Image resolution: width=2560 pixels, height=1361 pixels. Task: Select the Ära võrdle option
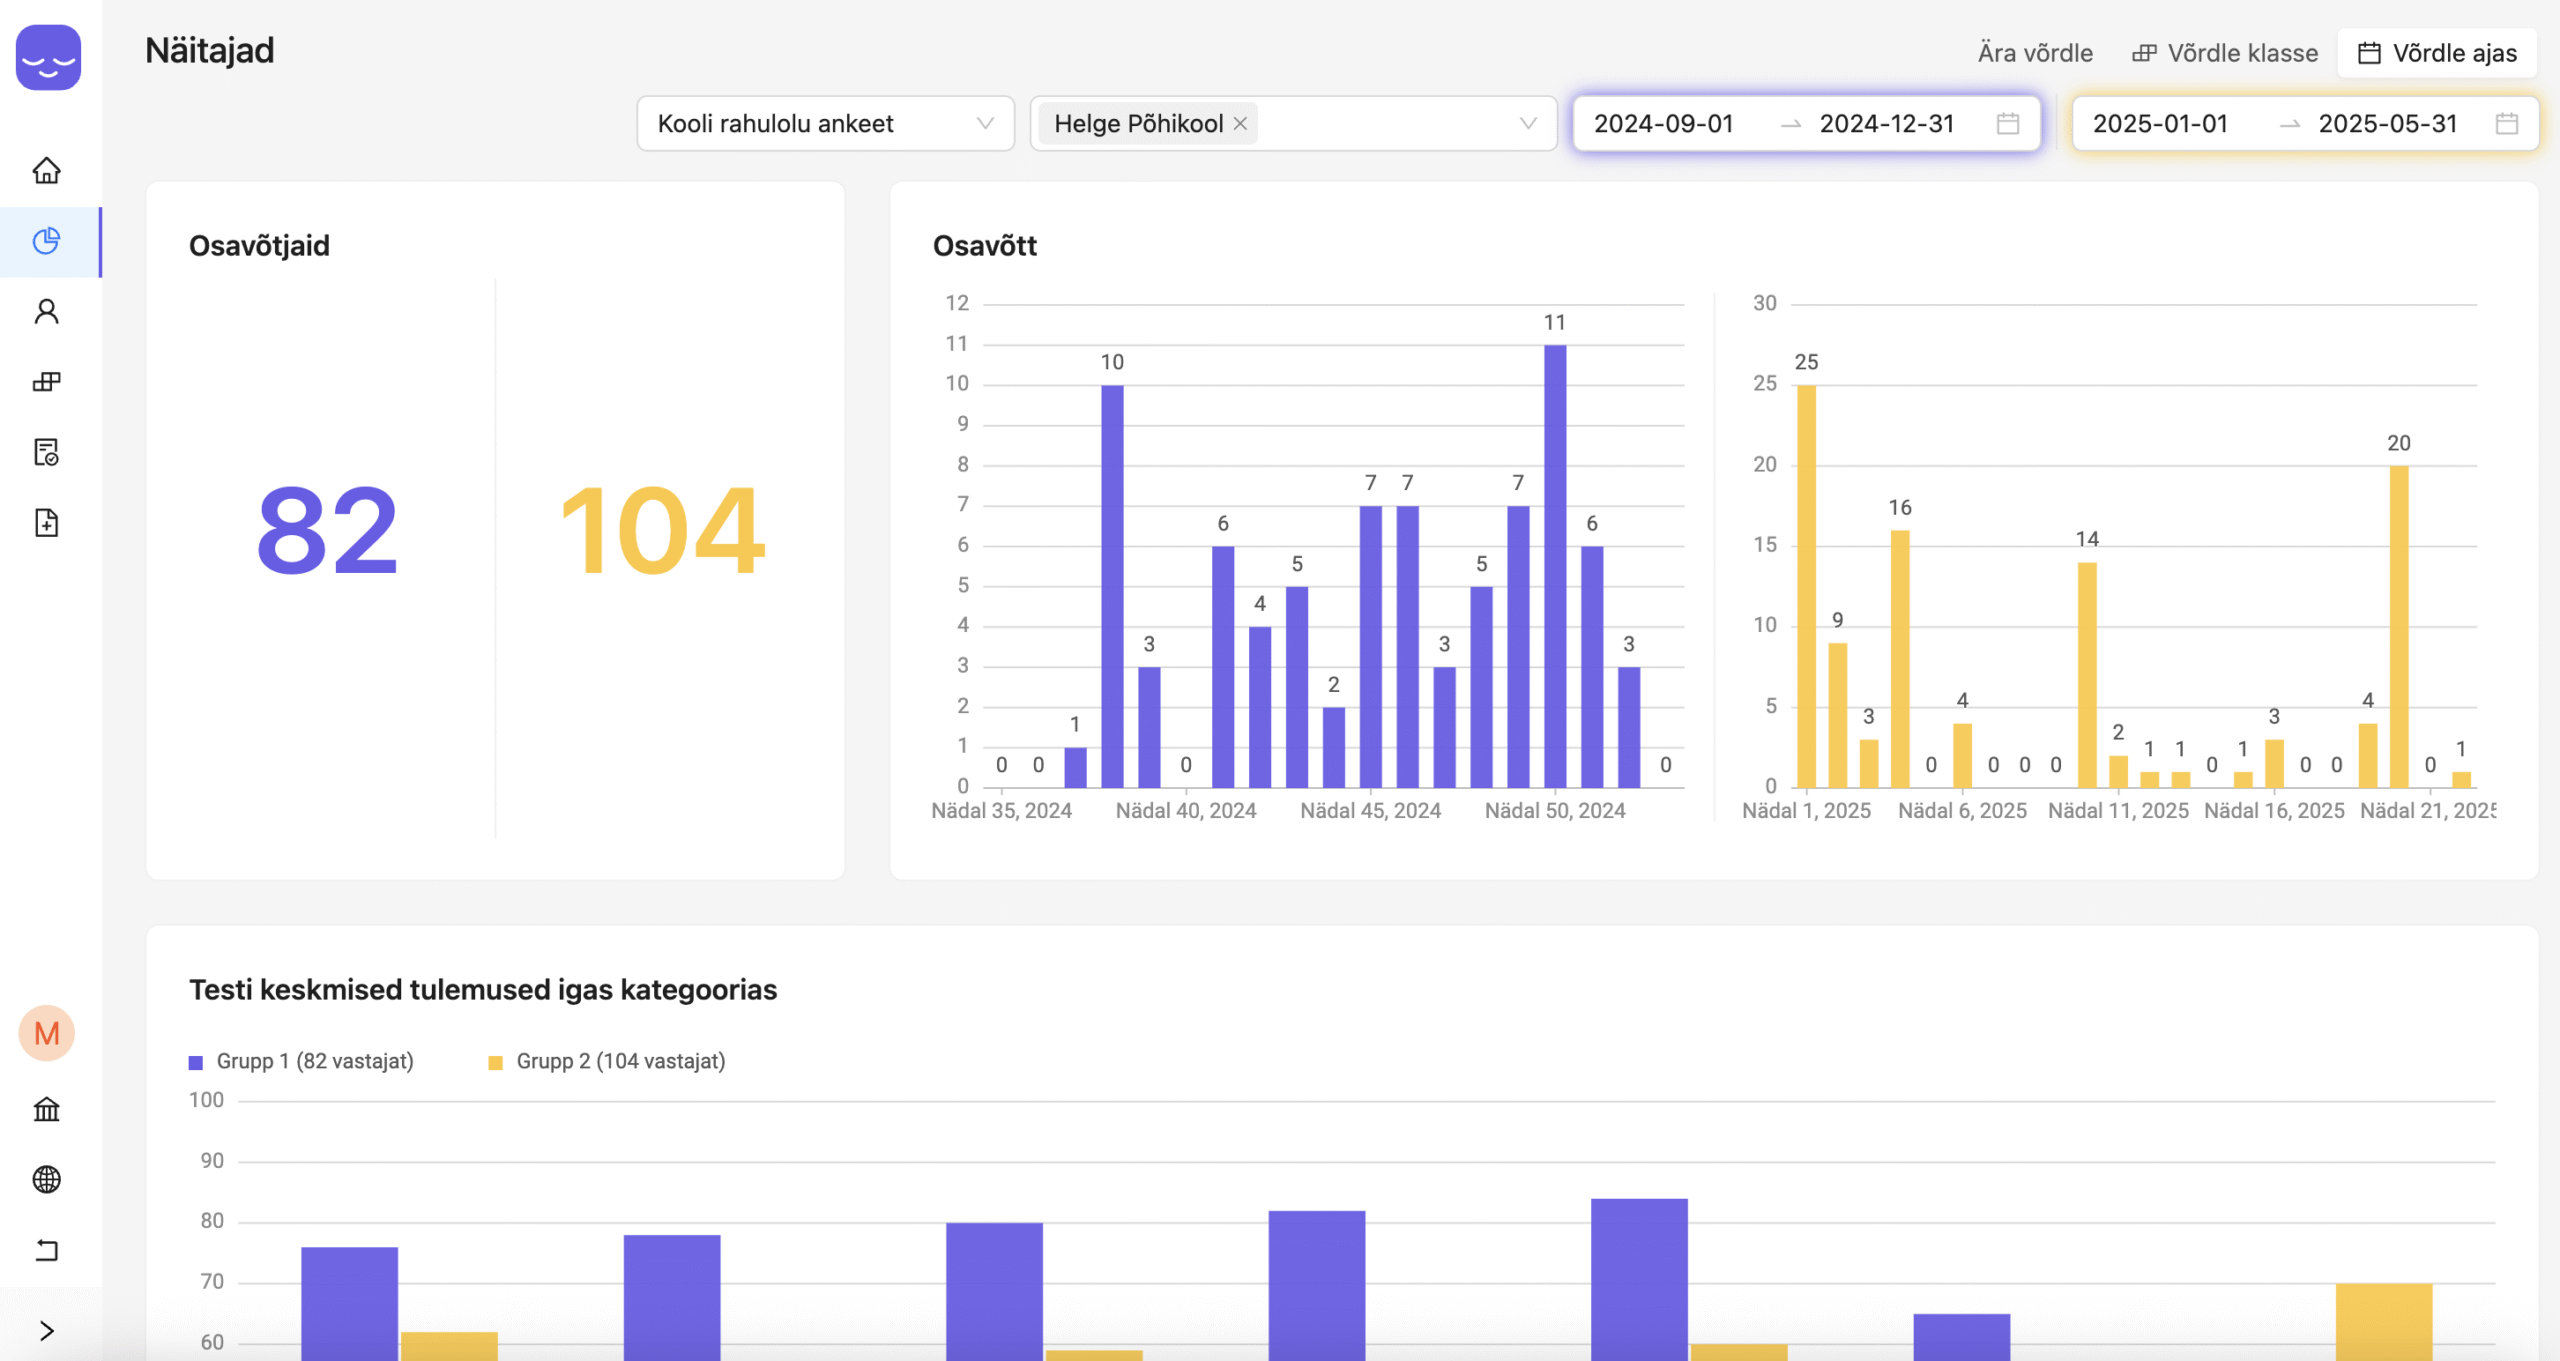pos(2035,53)
